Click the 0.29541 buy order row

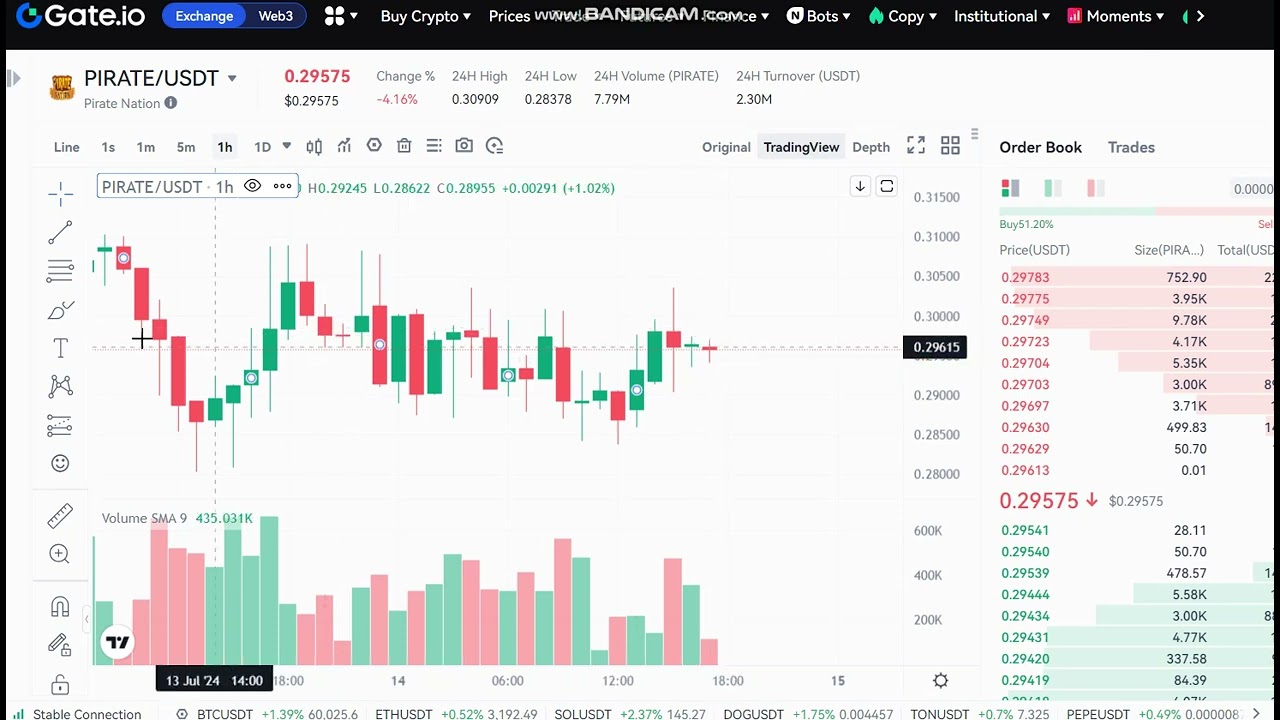pyautogui.click(x=1137, y=530)
